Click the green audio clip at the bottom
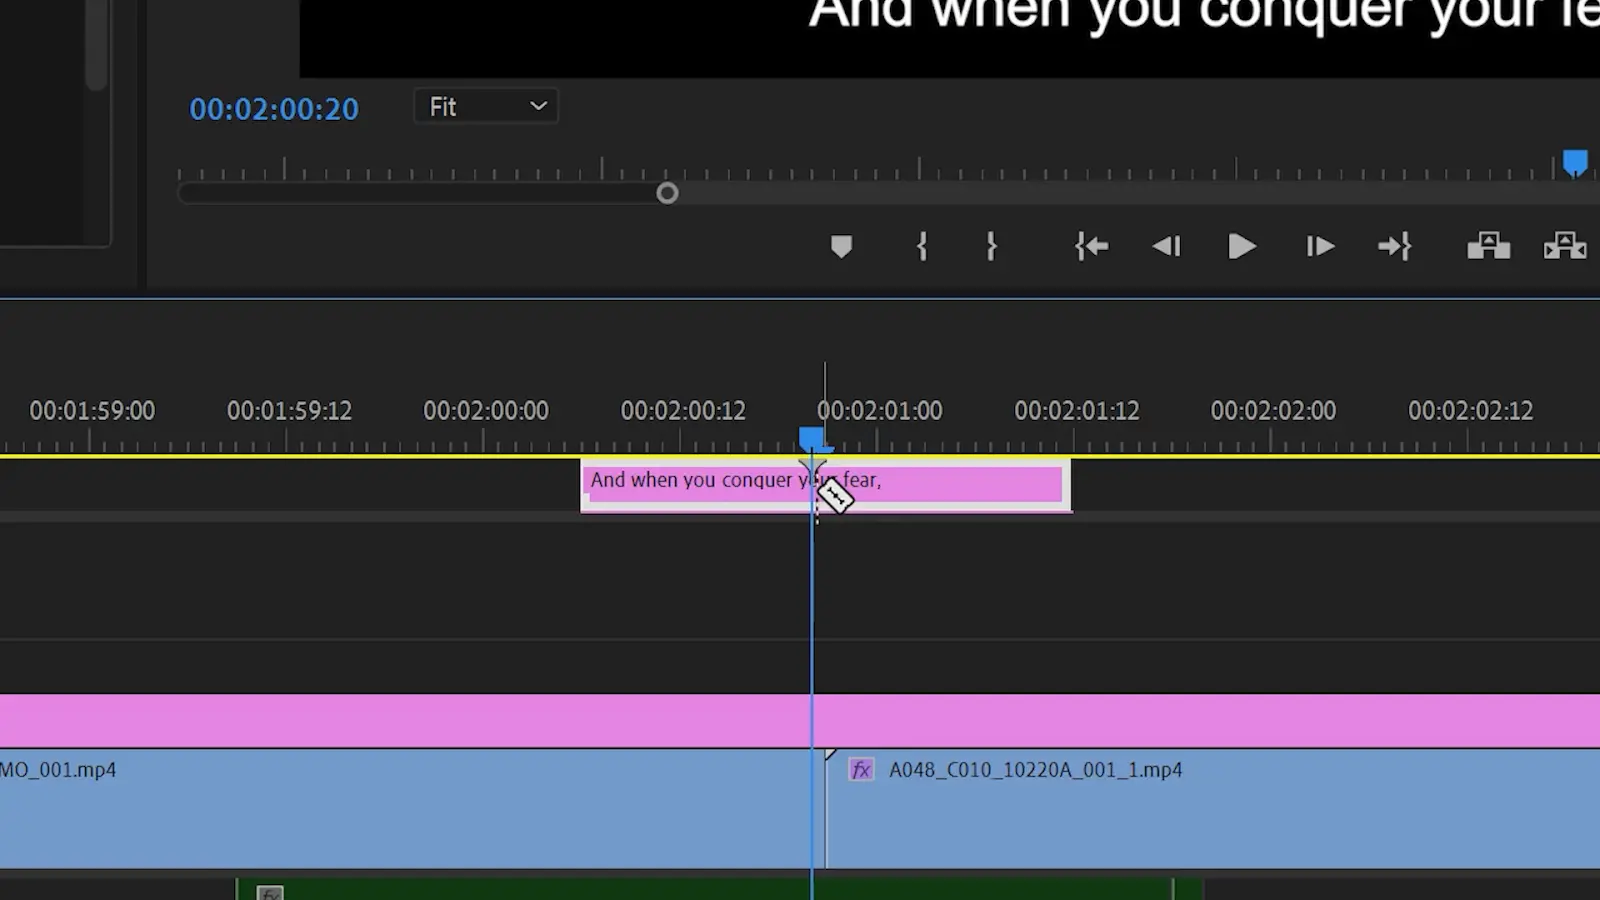The height and width of the screenshot is (900, 1600). point(600,890)
